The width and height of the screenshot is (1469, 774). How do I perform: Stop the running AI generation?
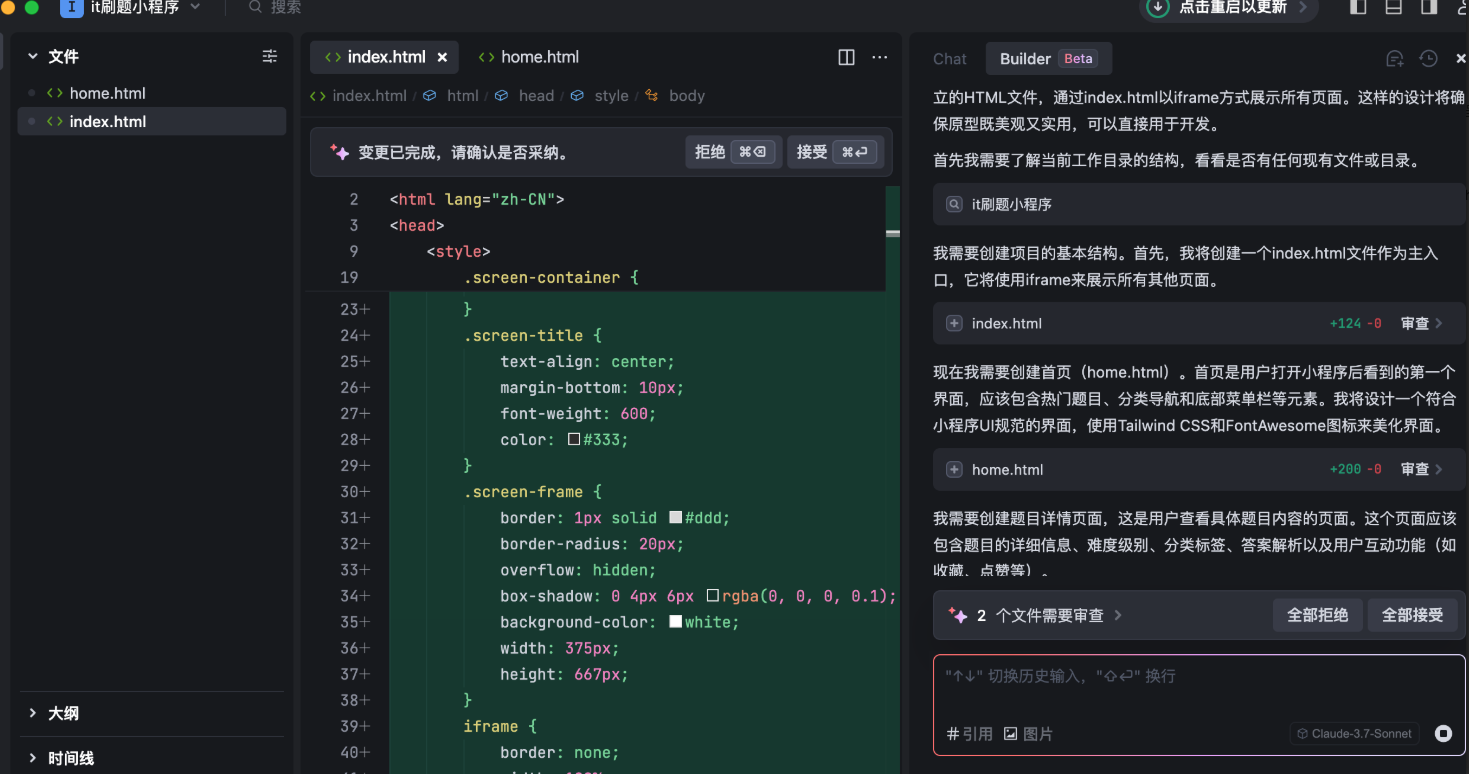click(x=1443, y=733)
